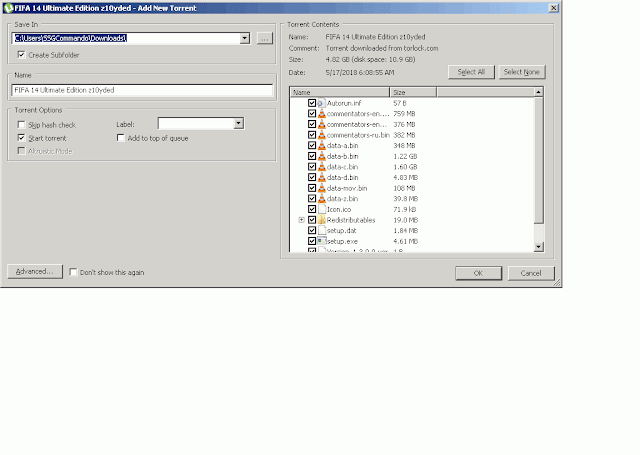Click the Autorun.inf file icon

pyautogui.click(x=322, y=103)
